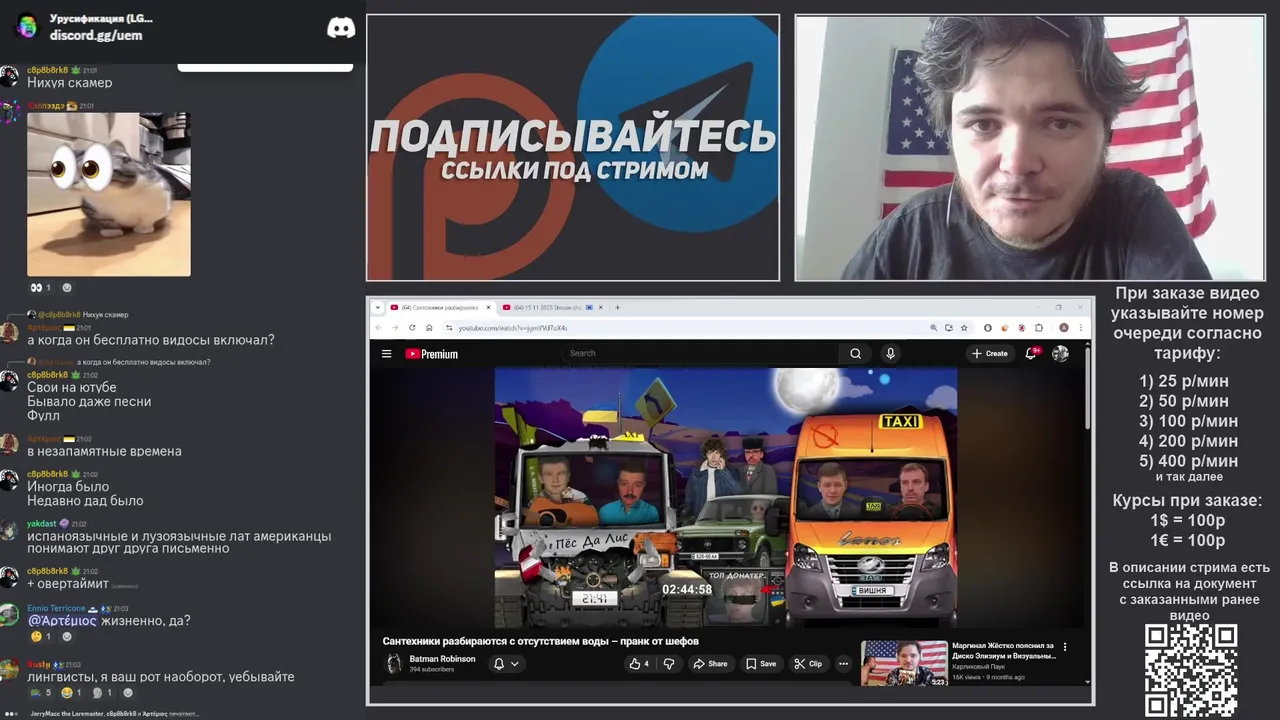Toggle thinking emoji reaction on Ennio's message
The image size is (1280, 720).
coord(40,636)
